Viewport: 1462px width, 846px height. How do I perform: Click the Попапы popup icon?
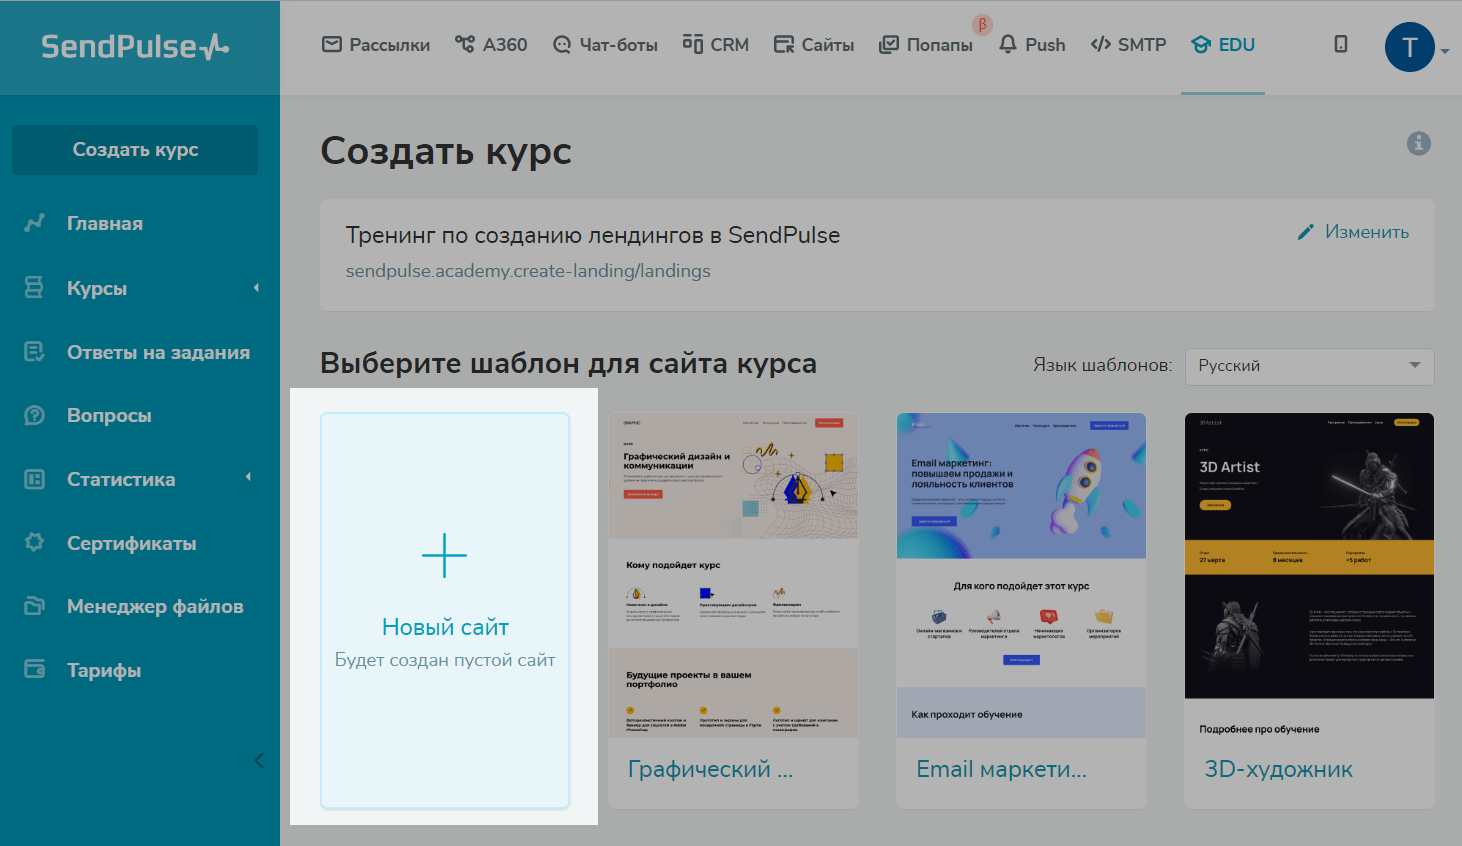889,44
